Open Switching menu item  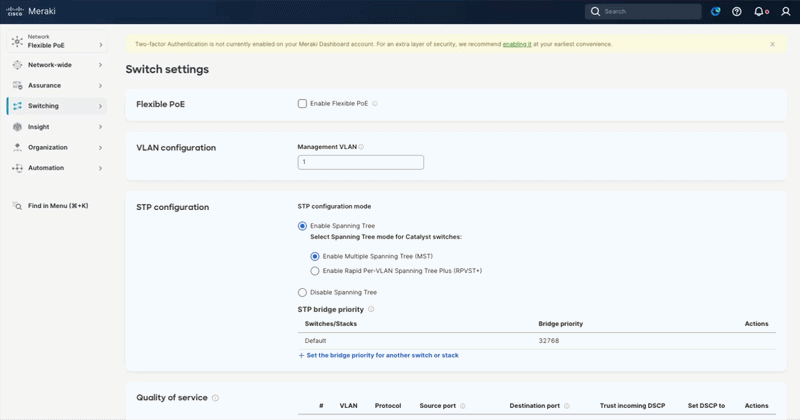tap(57, 106)
